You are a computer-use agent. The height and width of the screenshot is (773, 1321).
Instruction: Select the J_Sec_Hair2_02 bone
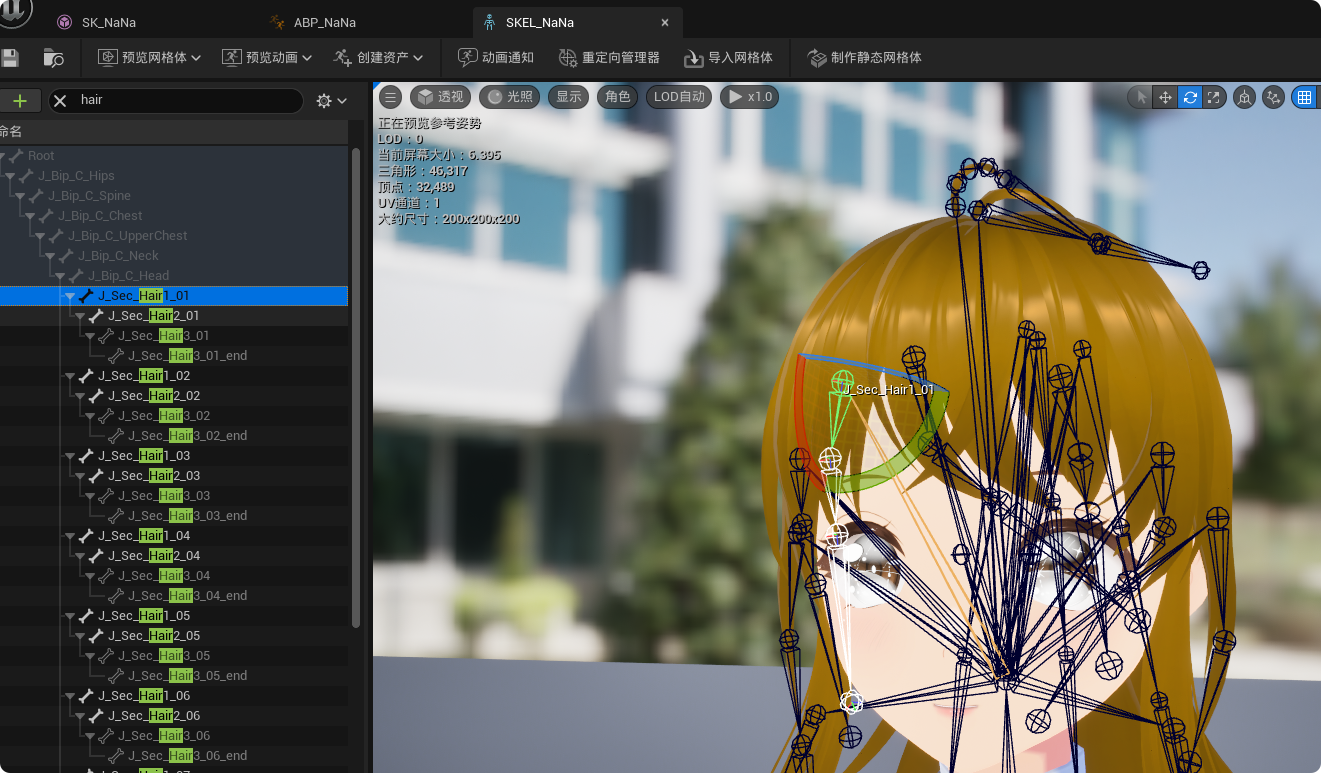pos(154,396)
